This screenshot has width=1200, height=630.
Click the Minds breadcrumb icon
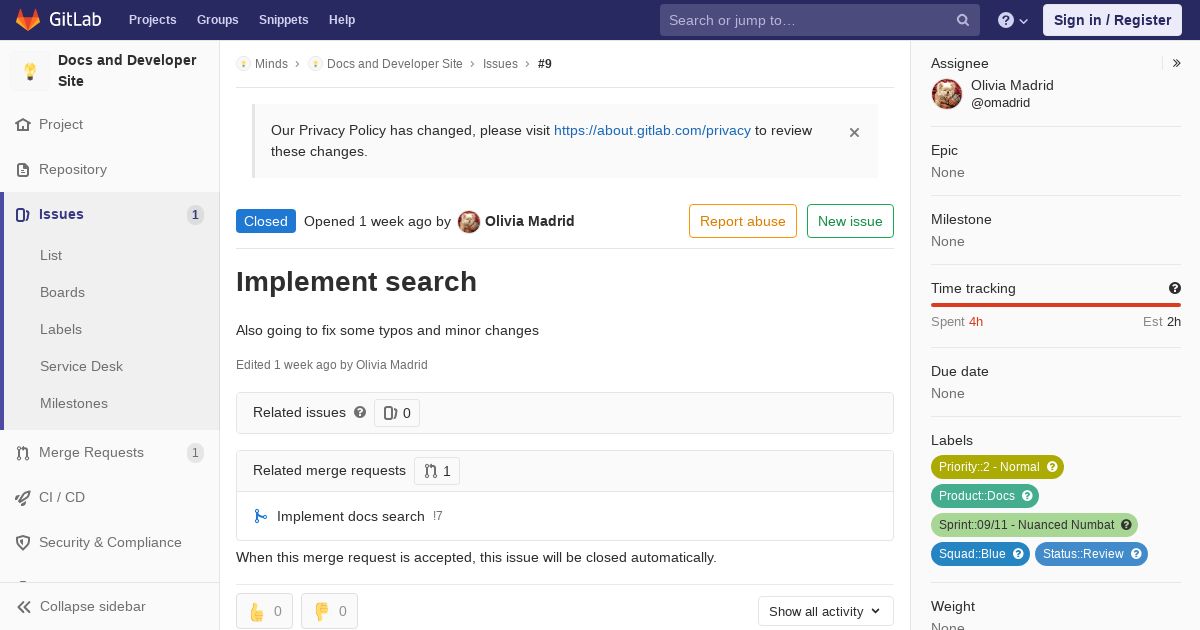point(243,64)
